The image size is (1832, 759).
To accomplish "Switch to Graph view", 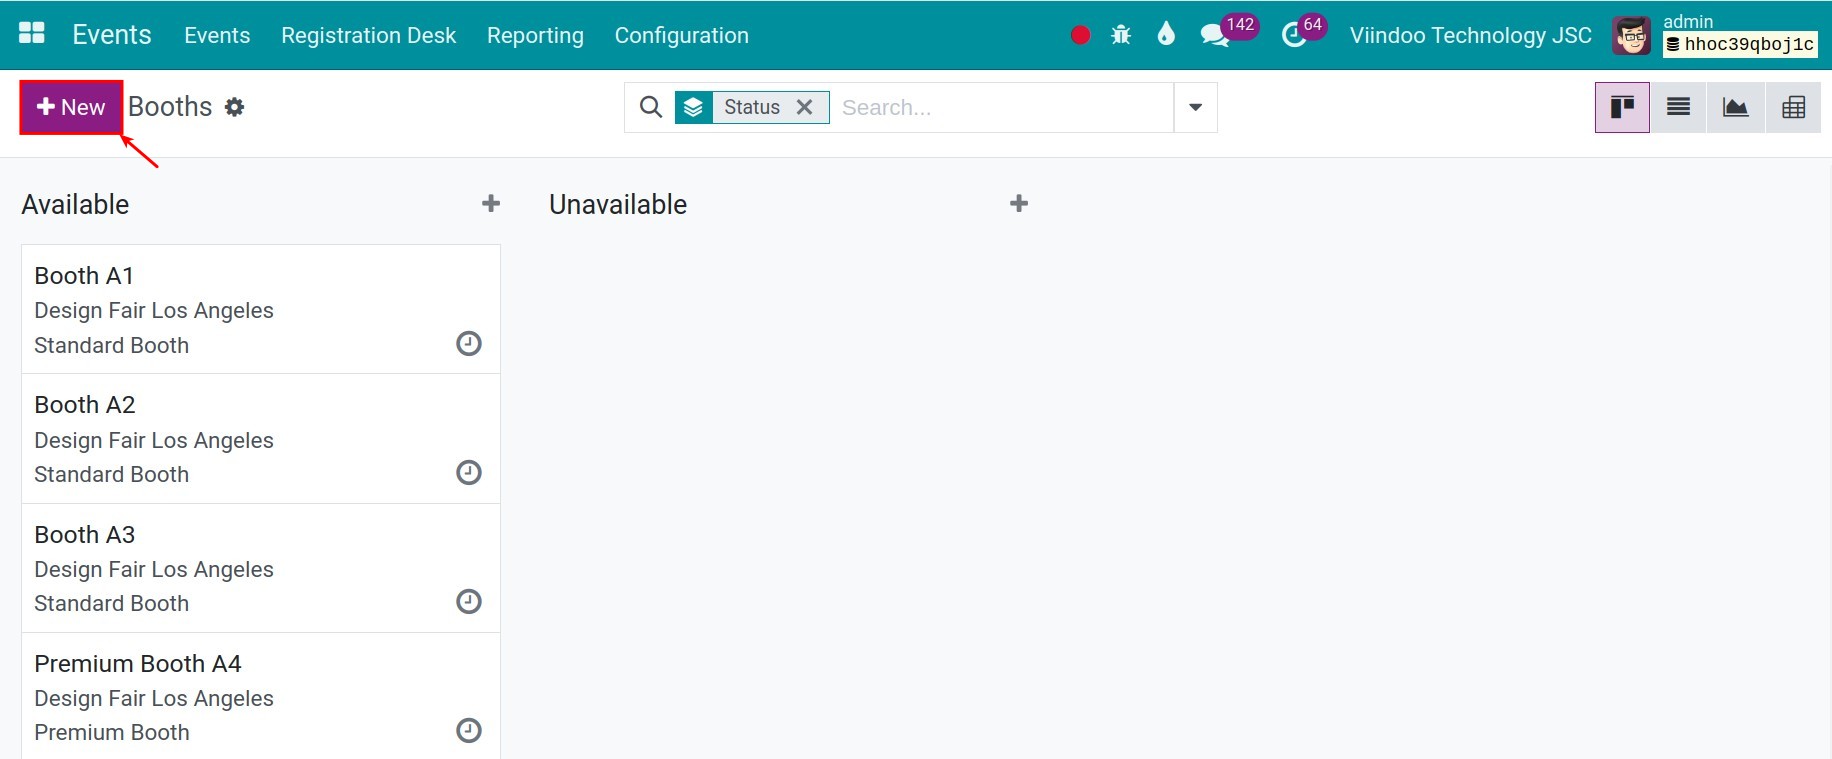I will pos(1736,107).
